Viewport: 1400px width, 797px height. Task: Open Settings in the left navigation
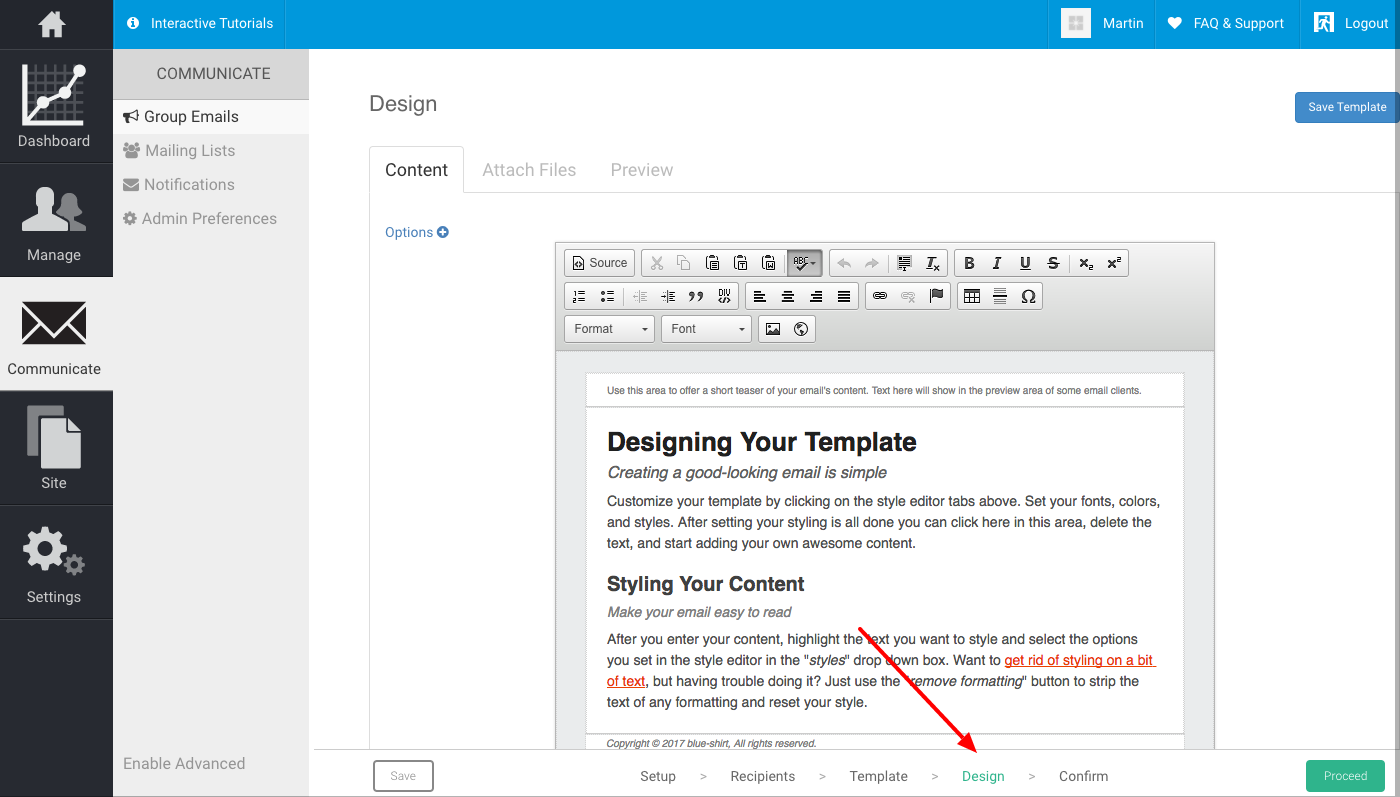point(54,564)
